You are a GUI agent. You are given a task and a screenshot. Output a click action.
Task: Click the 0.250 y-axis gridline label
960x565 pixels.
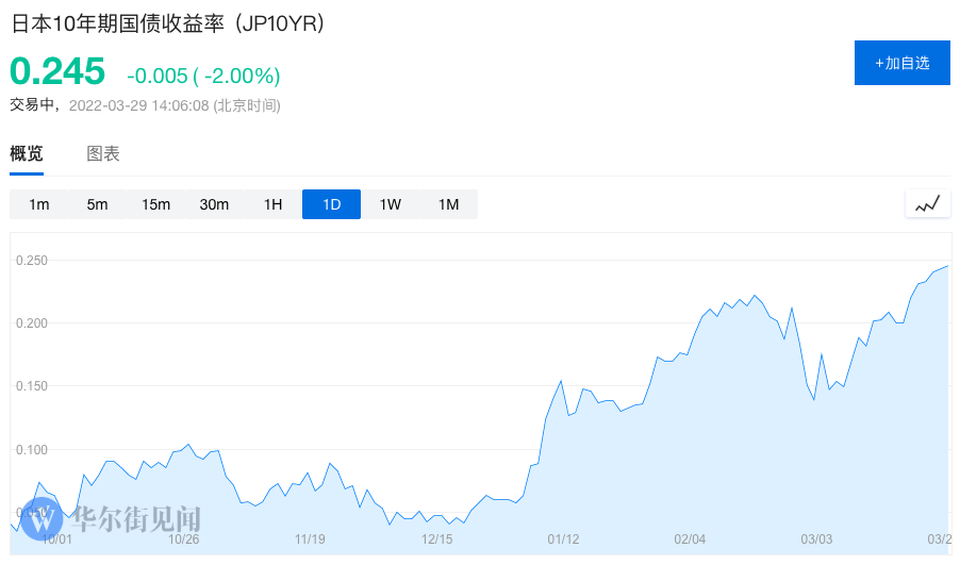point(31,260)
